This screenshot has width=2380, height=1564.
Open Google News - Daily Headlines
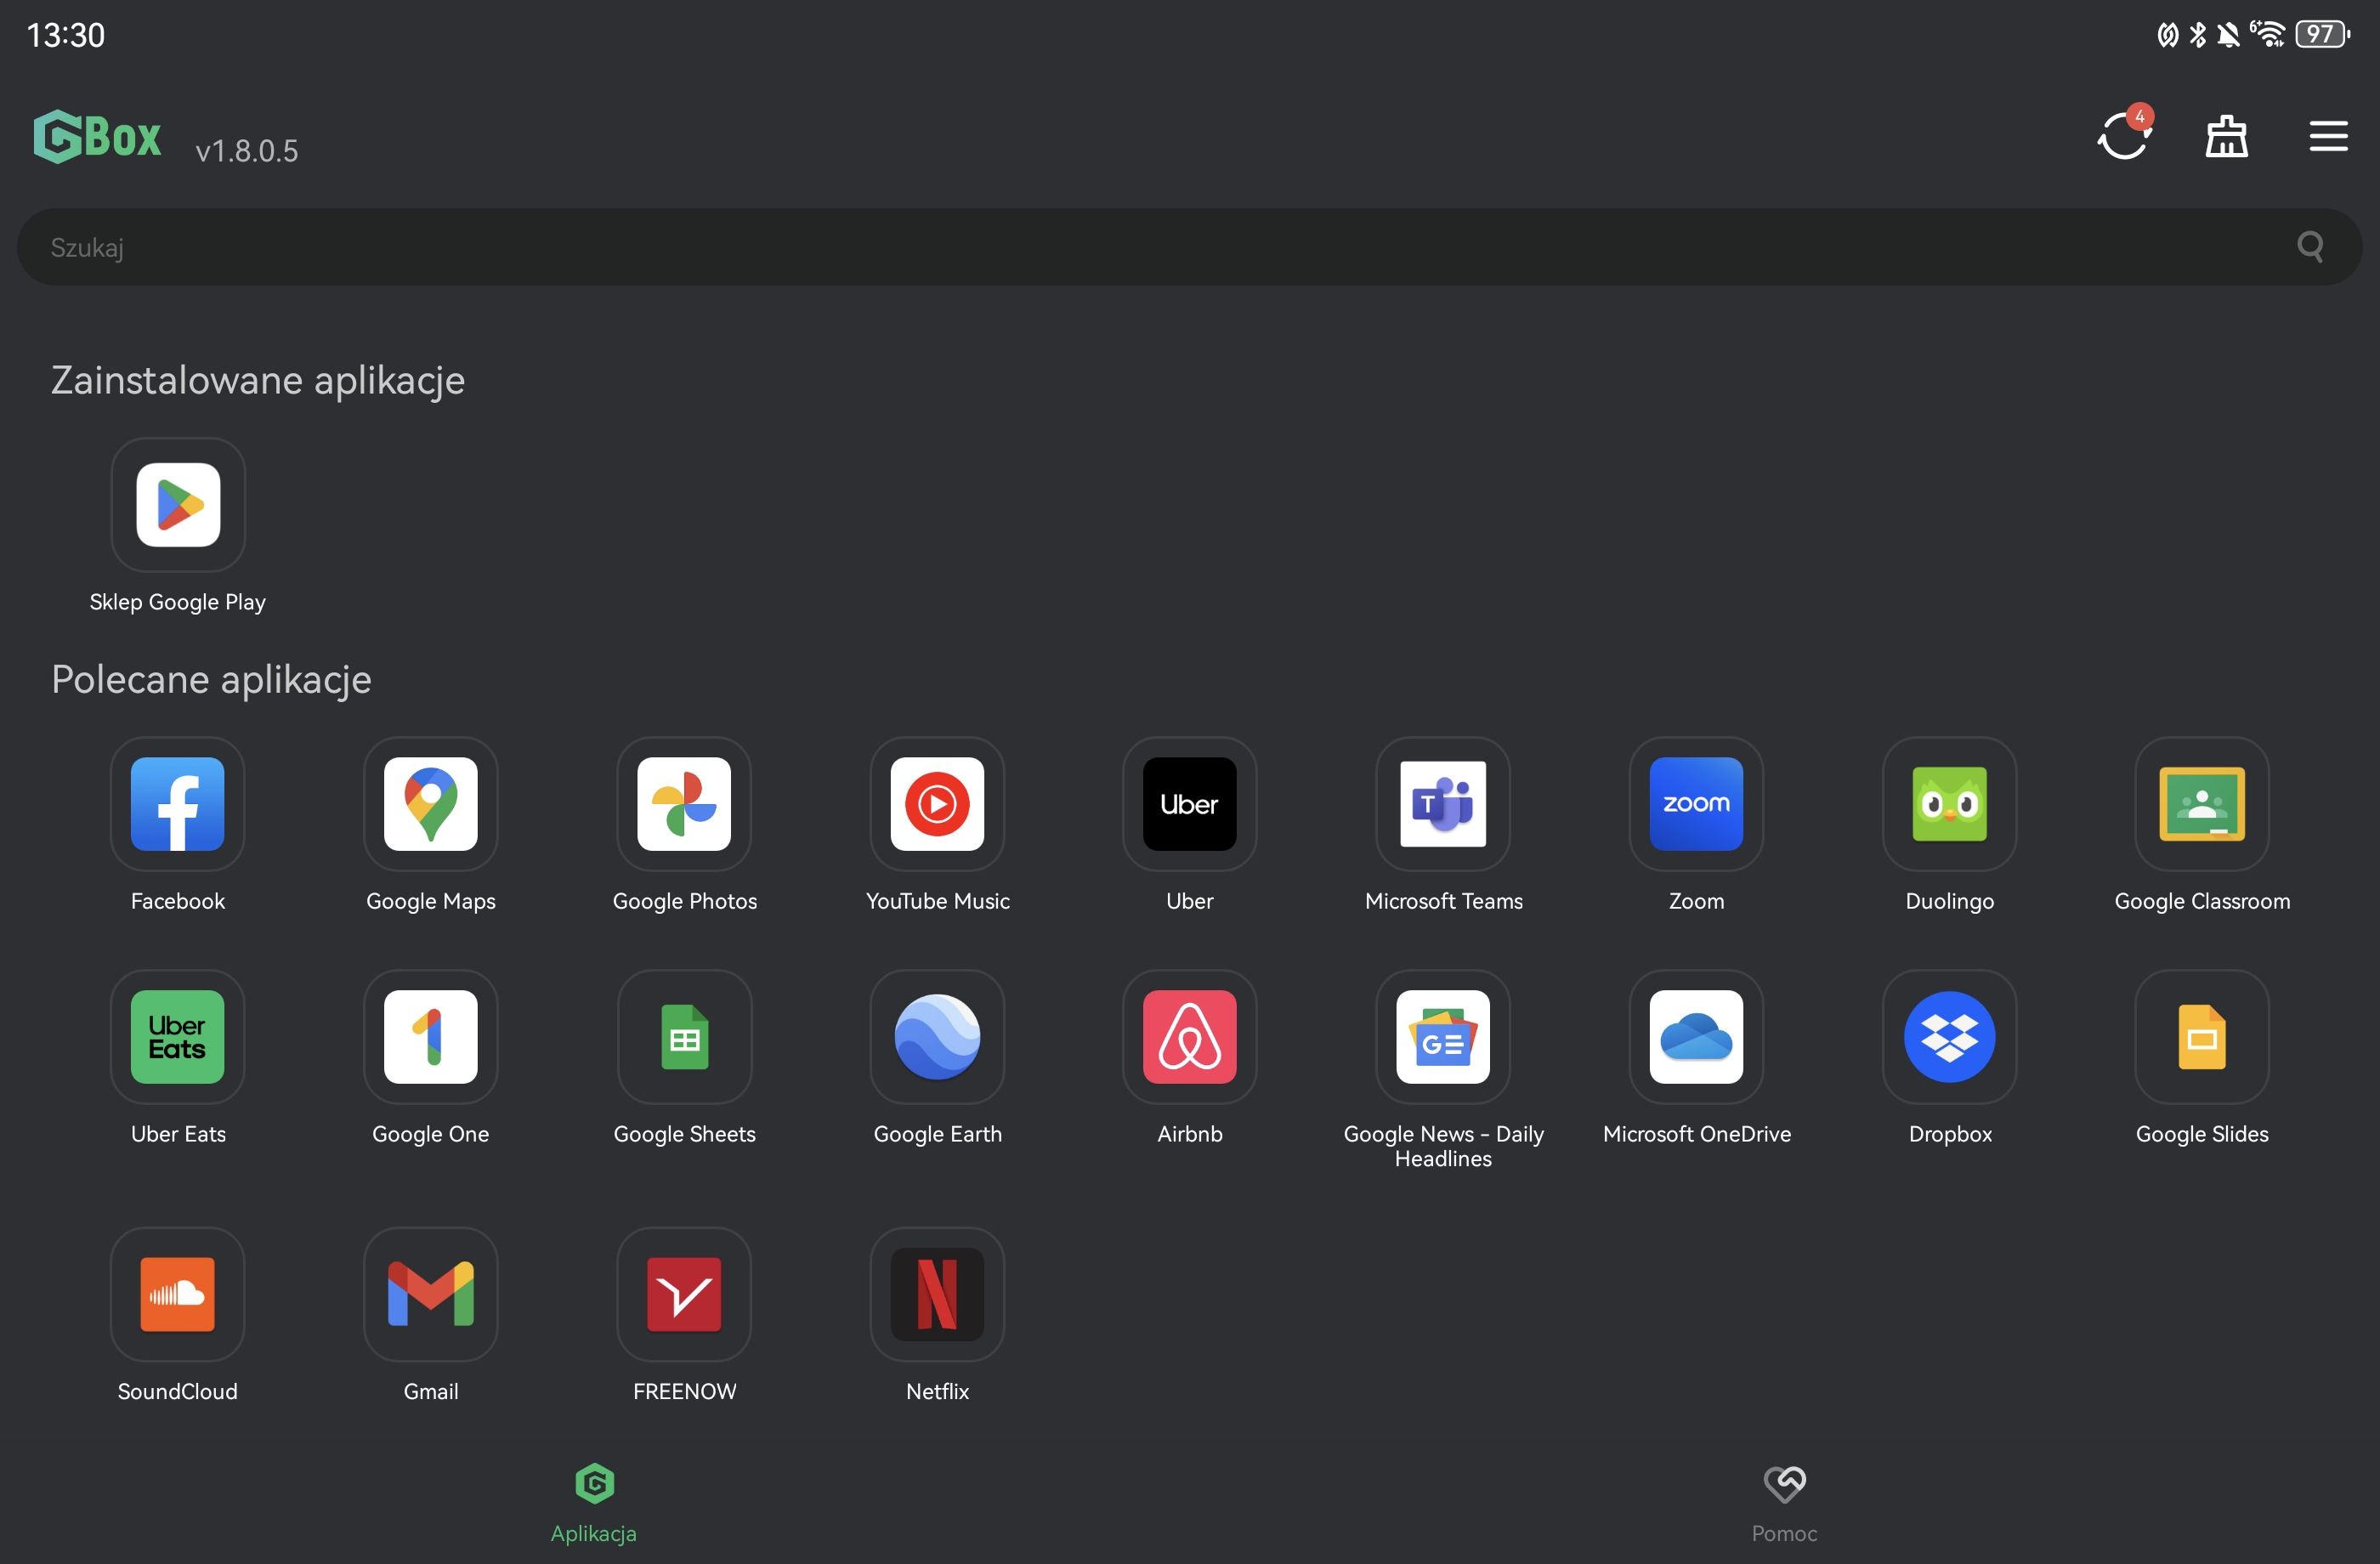tap(1443, 1037)
